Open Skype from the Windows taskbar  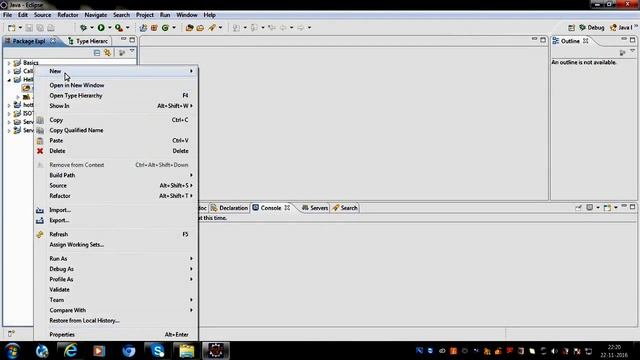[x=158, y=351]
